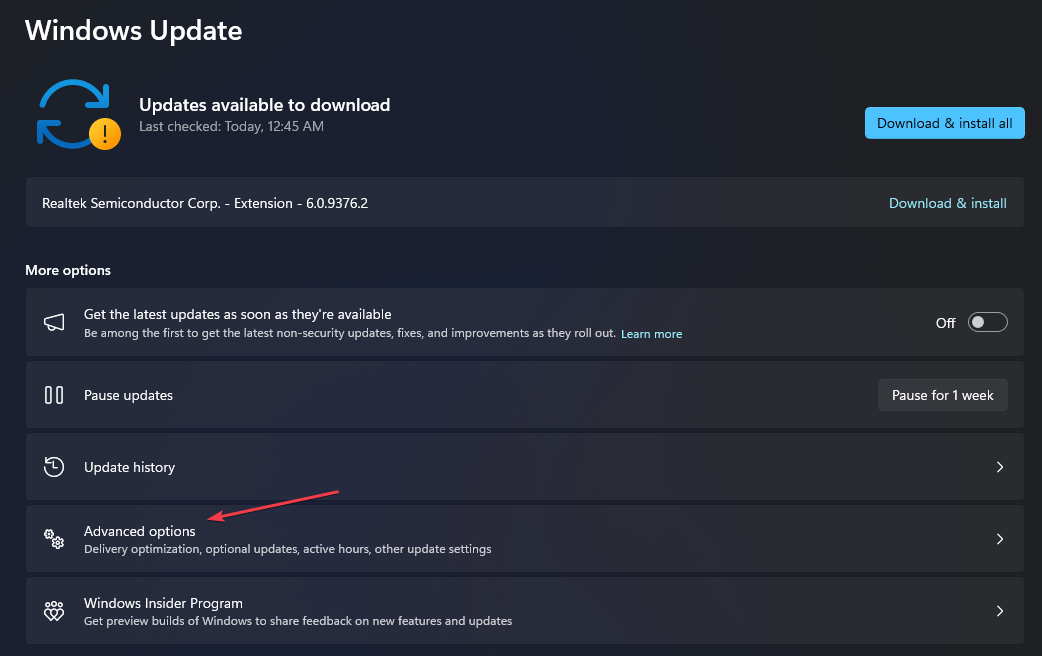Click Download & install all button
This screenshot has height=656, width=1042.
click(944, 123)
